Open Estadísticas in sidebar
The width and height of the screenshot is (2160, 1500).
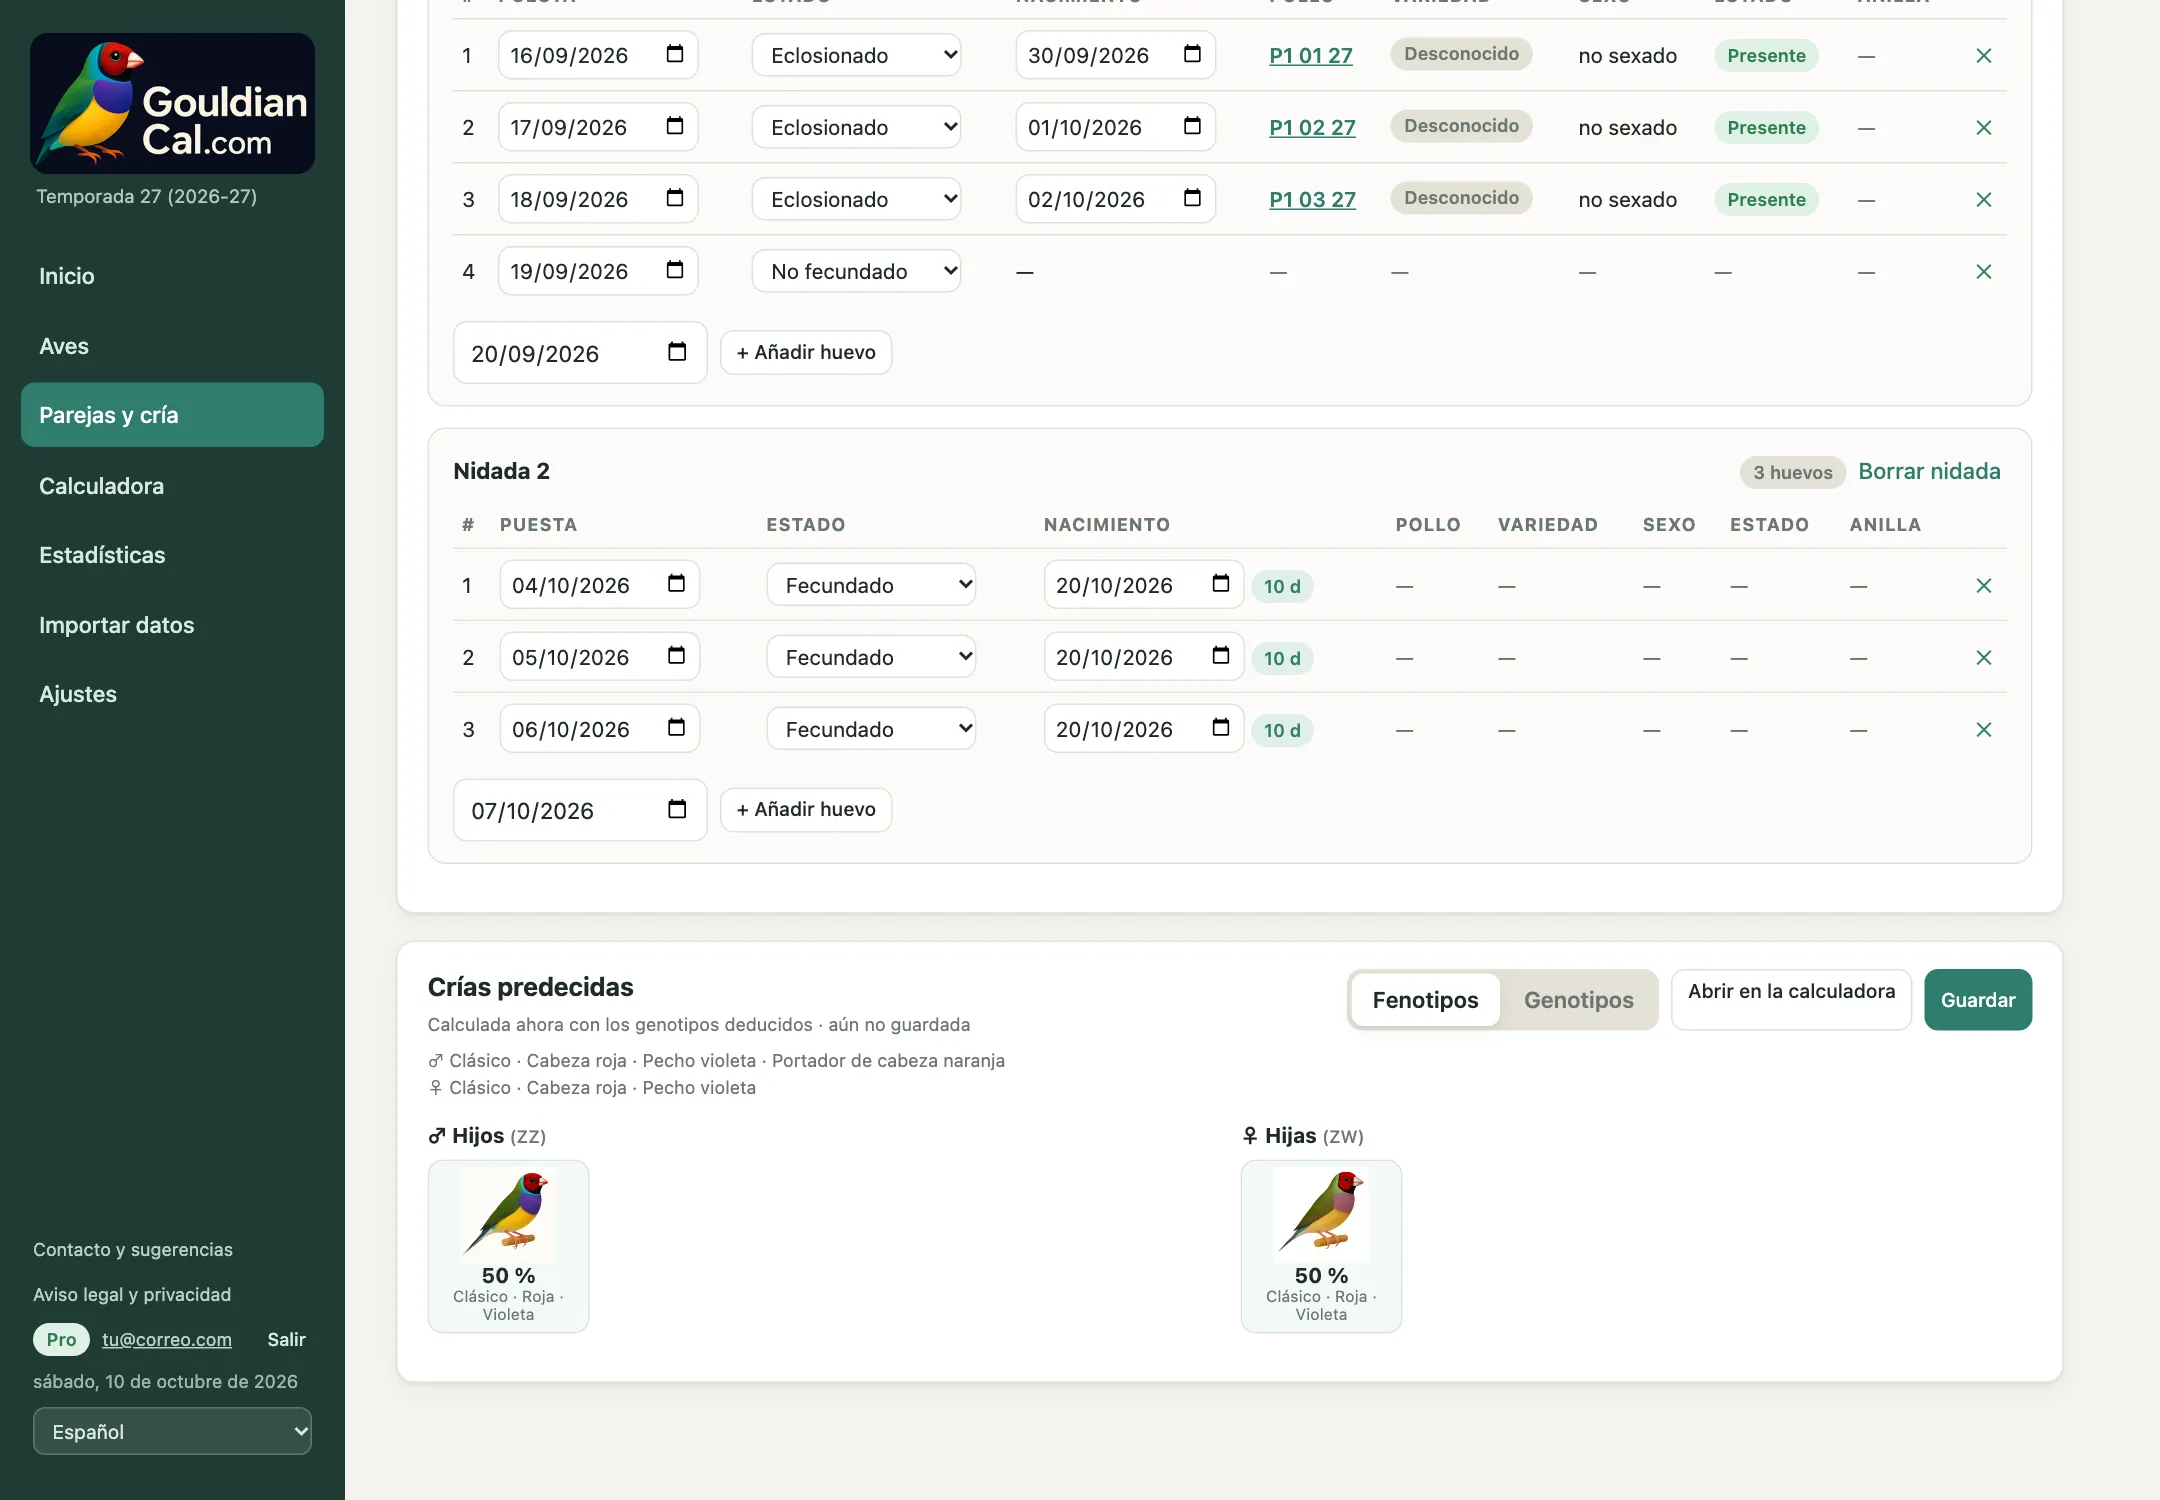172,555
